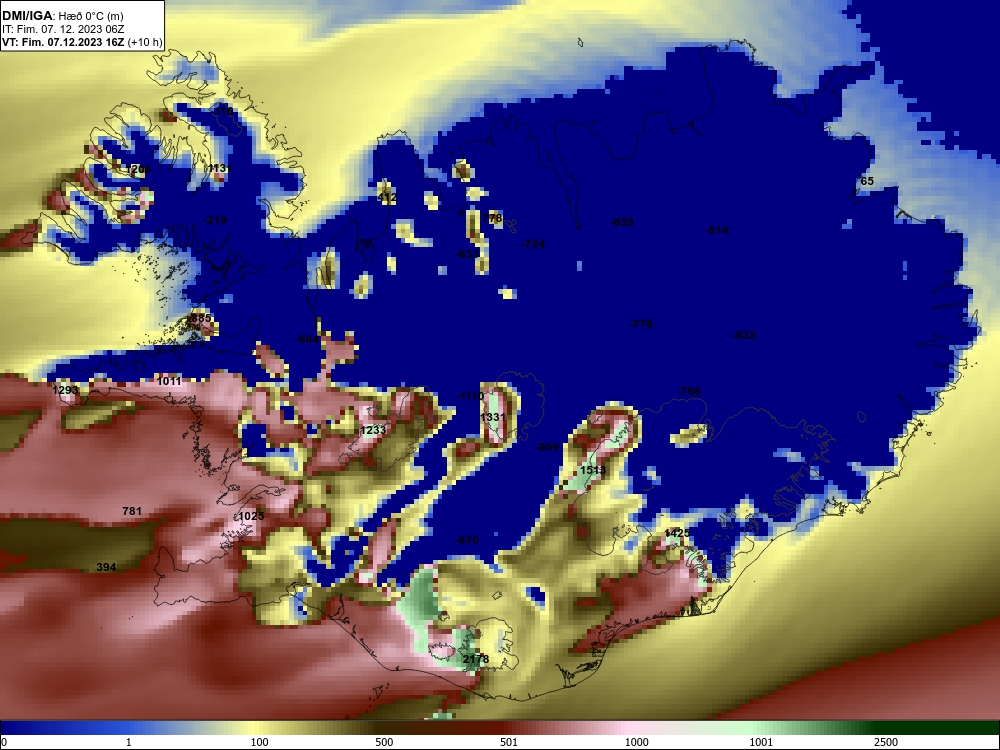Image resolution: width=1000 pixels, height=750 pixels.
Task: Click the map value -832
Action: (744, 335)
